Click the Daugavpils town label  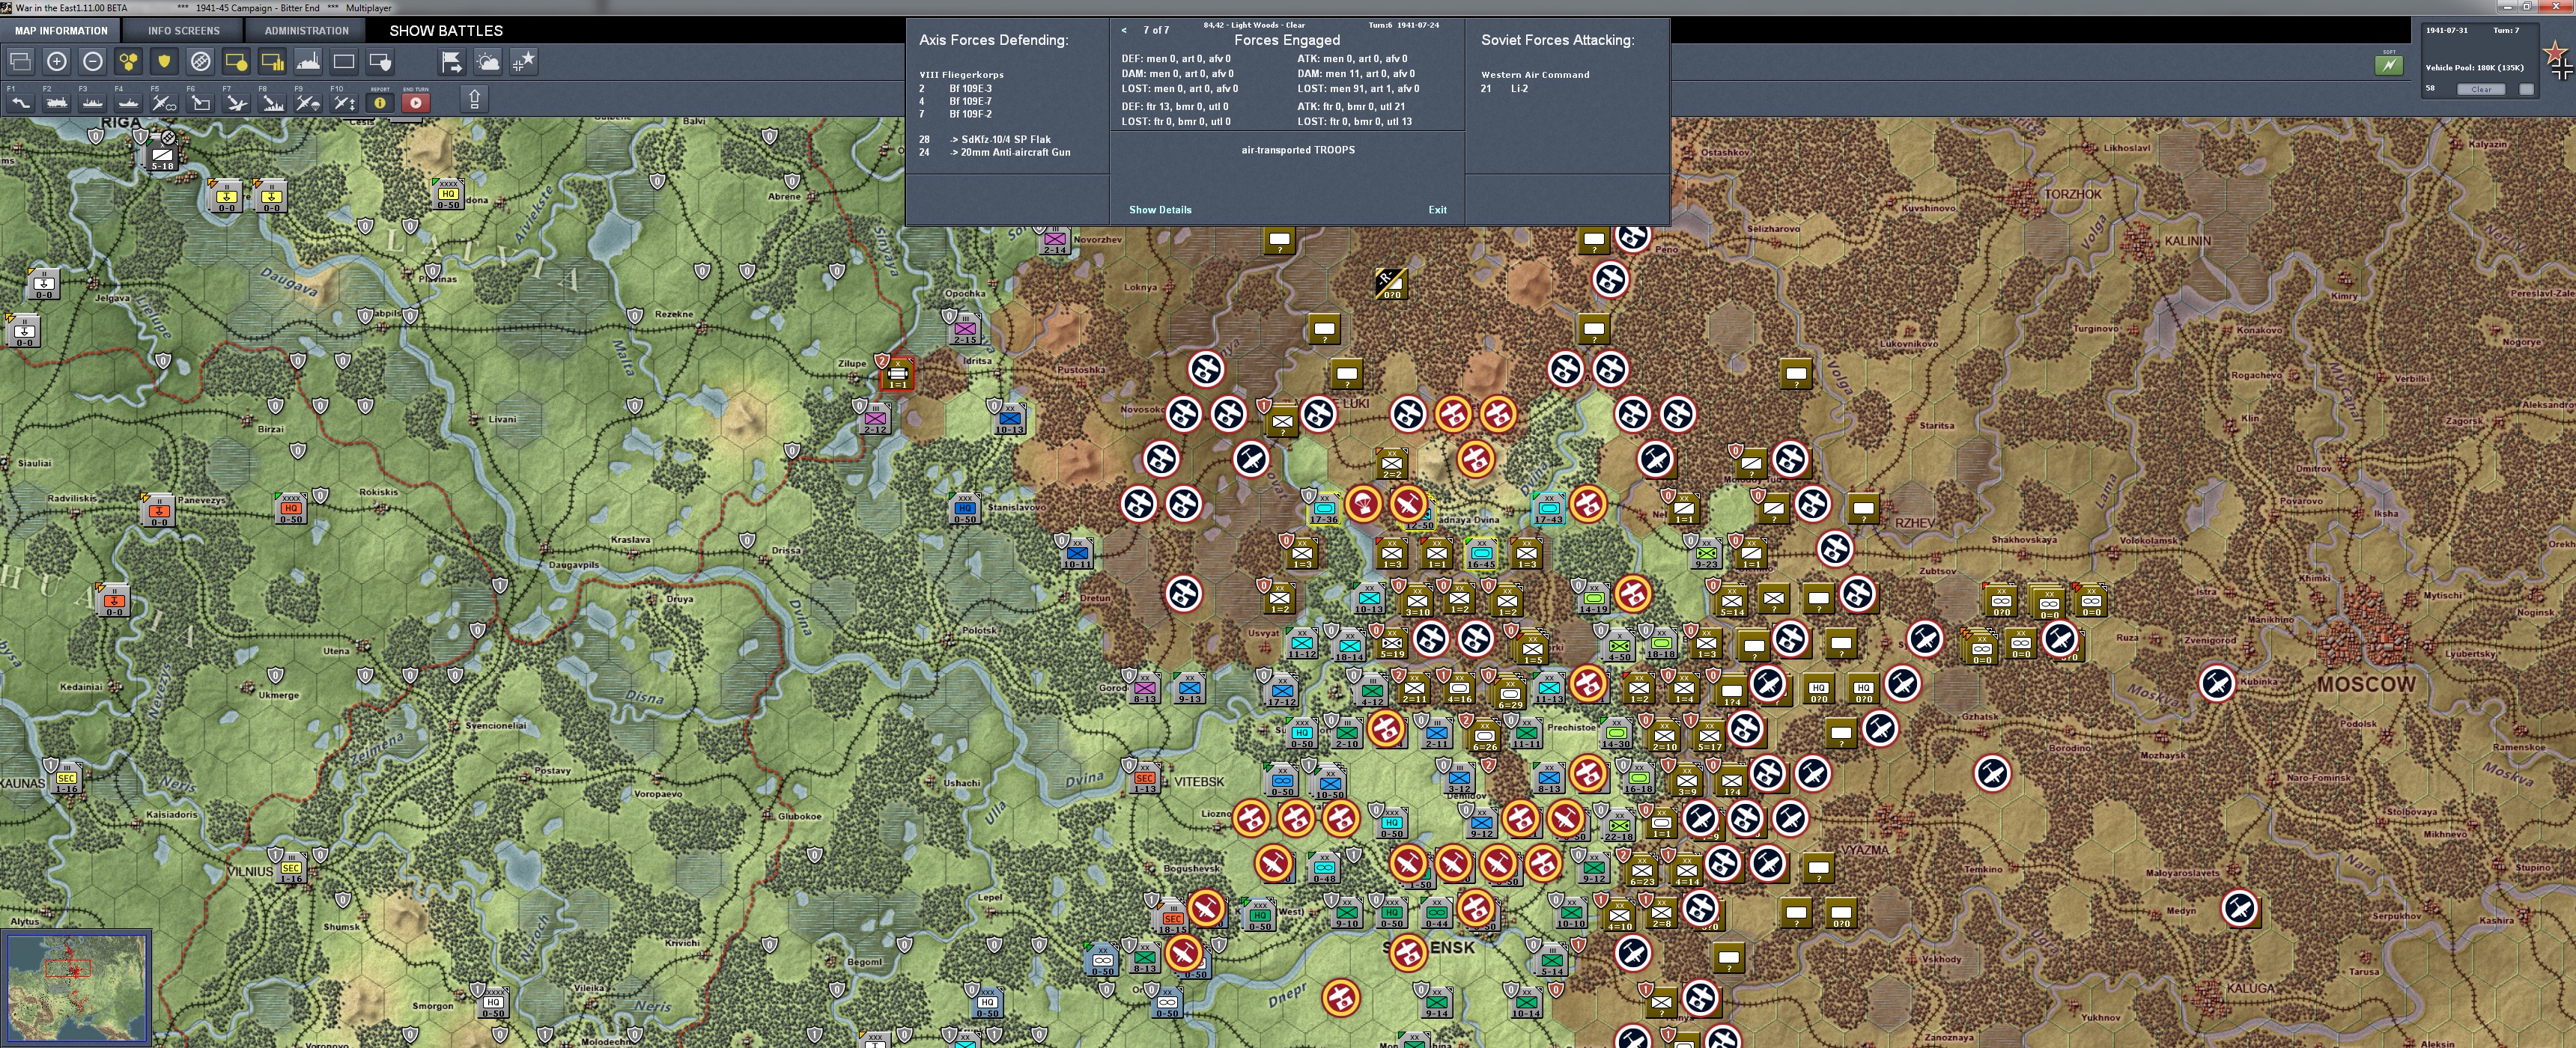[573, 565]
